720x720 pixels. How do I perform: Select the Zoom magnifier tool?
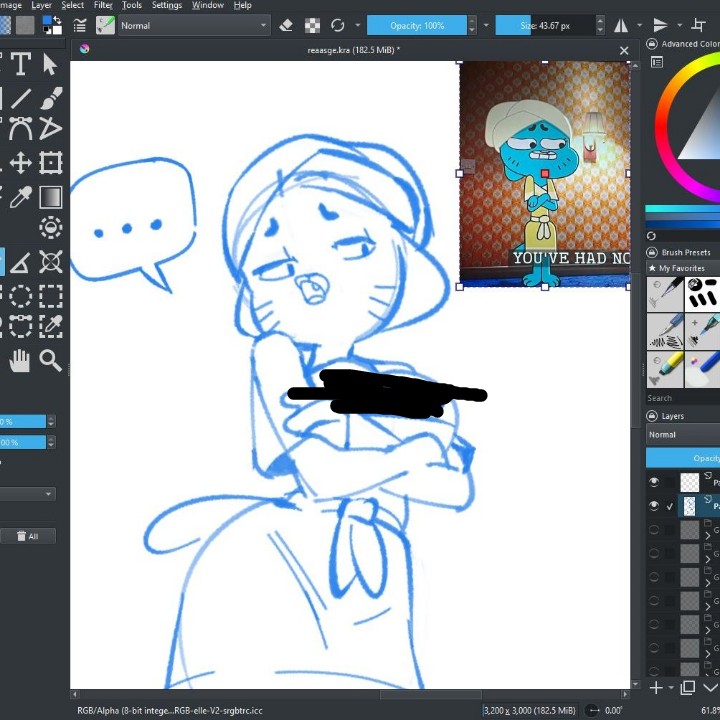pyautogui.click(x=51, y=360)
